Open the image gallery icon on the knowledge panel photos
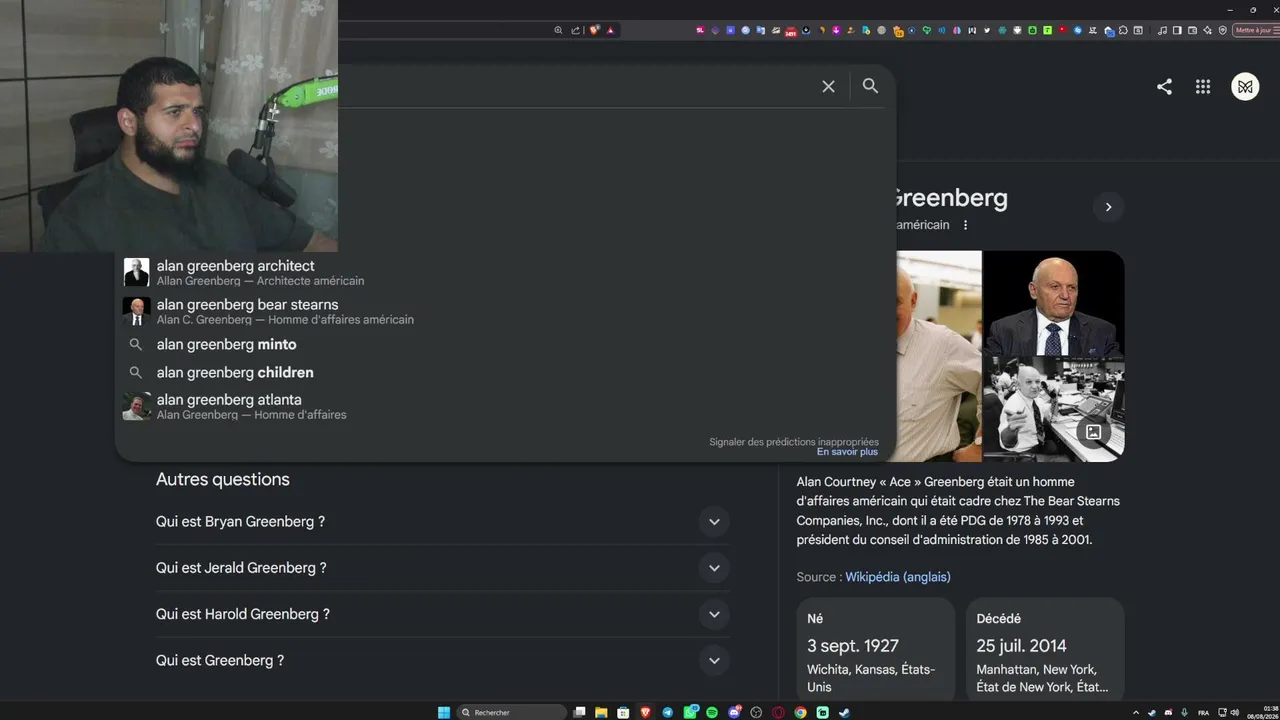This screenshot has height=720, width=1280. coord(1093,432)
